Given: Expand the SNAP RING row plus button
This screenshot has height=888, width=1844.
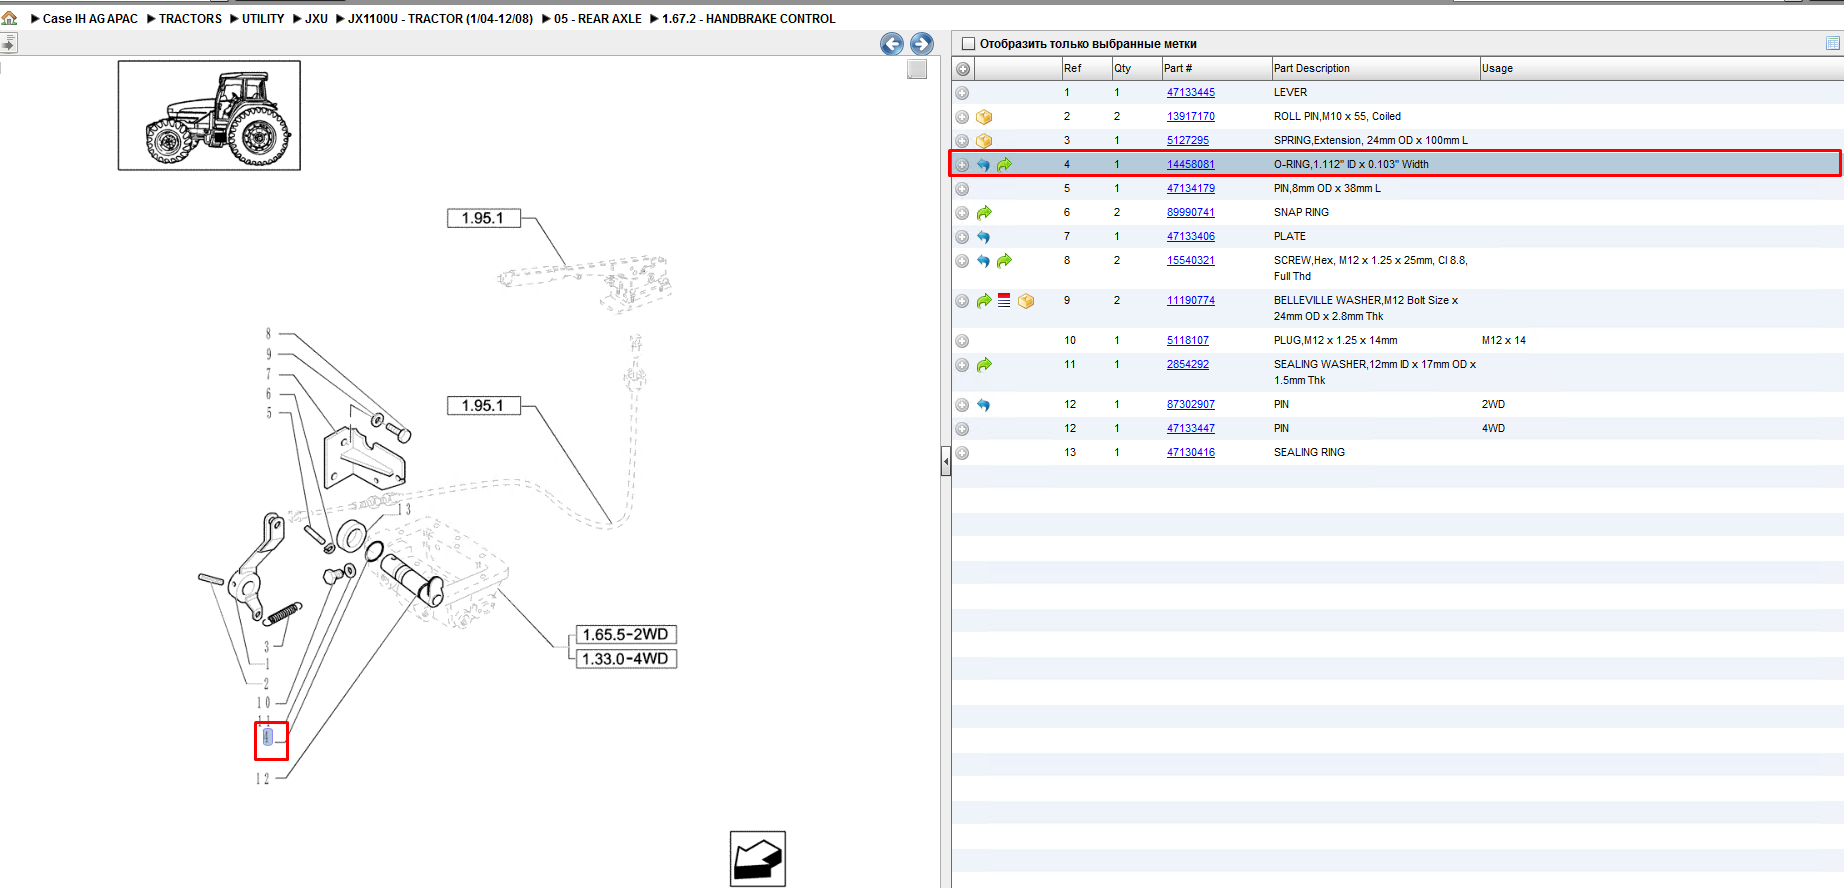Looking at the screenshot, I should 962,213.
